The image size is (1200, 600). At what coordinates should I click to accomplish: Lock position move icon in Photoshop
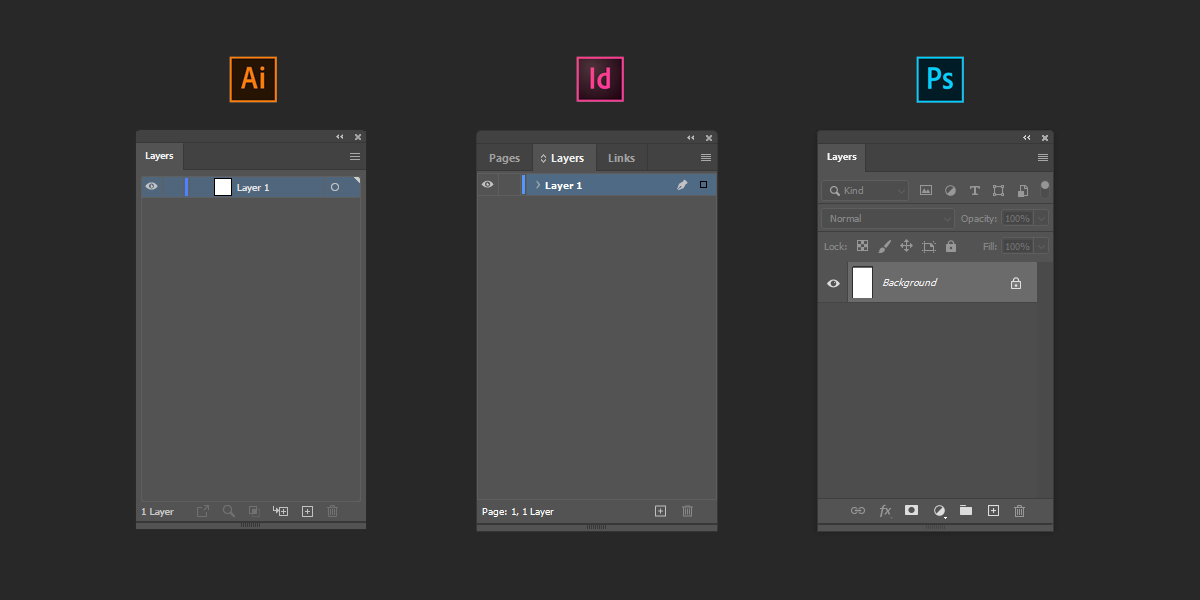tap(907, 246)
